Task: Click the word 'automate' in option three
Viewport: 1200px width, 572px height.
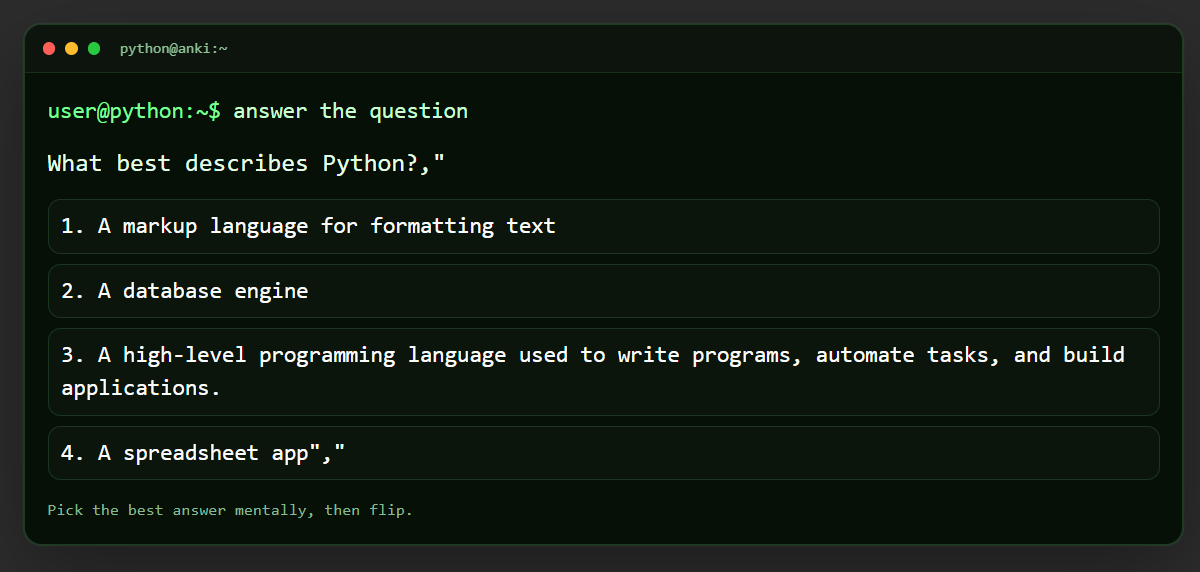Action: [865, 355]
